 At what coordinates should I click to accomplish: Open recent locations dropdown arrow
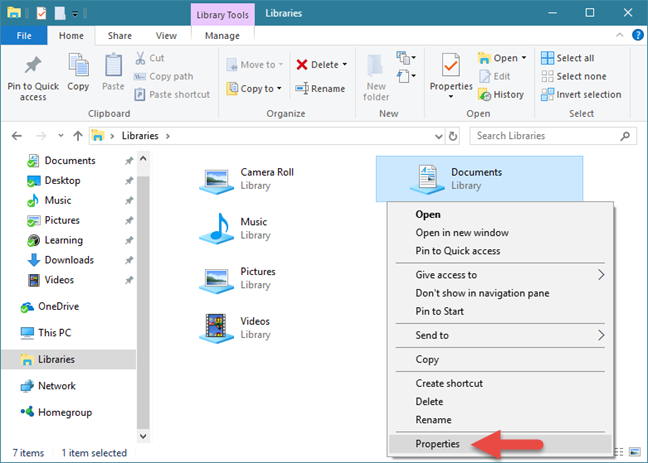(61, 136)
